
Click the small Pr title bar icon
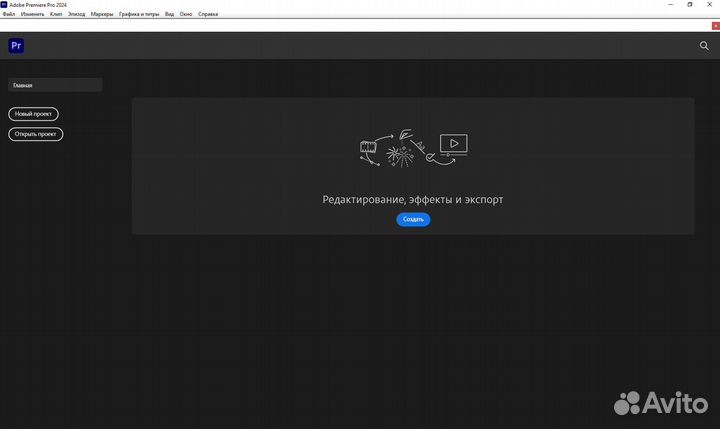[4, 5]
